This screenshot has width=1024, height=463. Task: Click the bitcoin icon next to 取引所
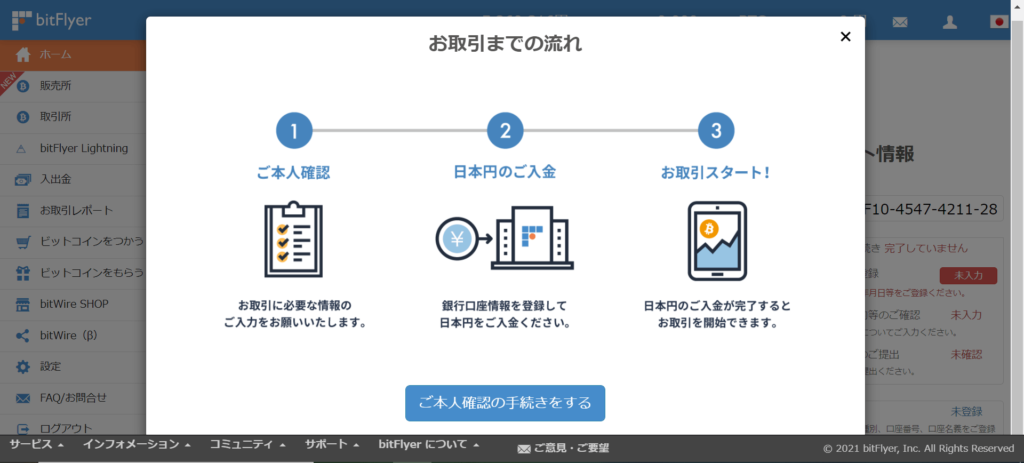pyautogui.click(x=23, y=118)
